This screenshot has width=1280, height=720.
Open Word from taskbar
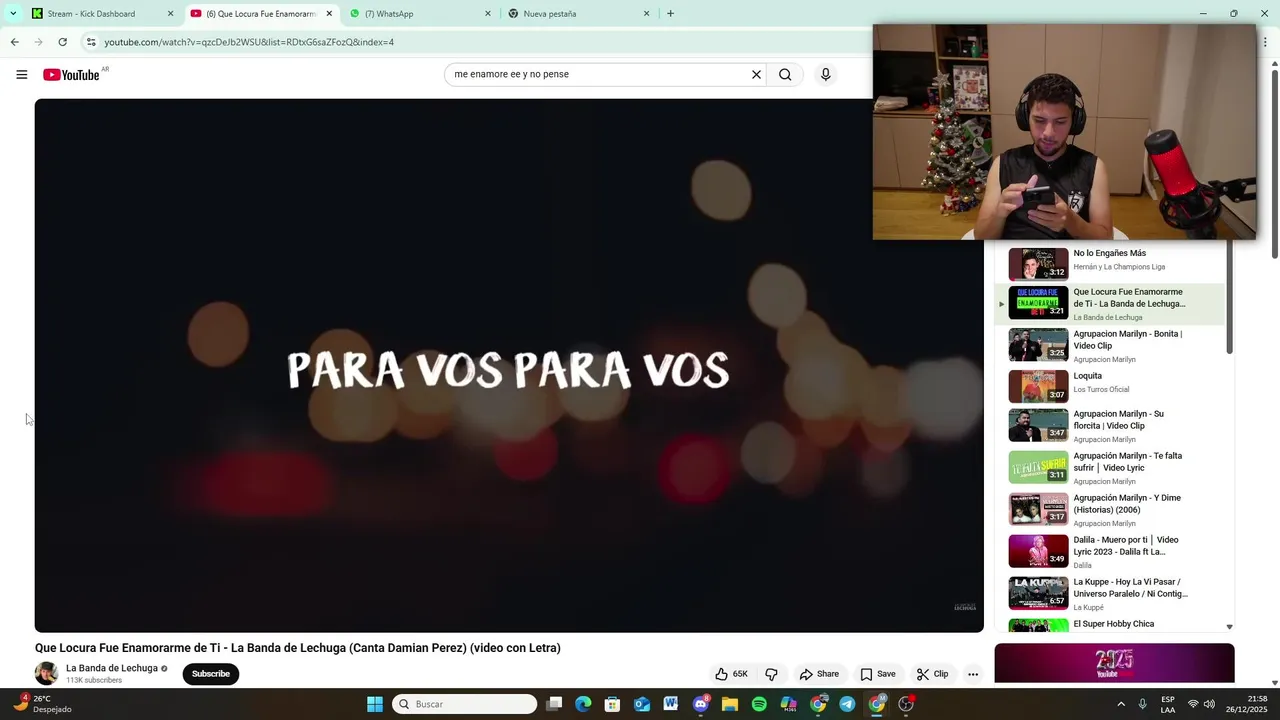671,704
